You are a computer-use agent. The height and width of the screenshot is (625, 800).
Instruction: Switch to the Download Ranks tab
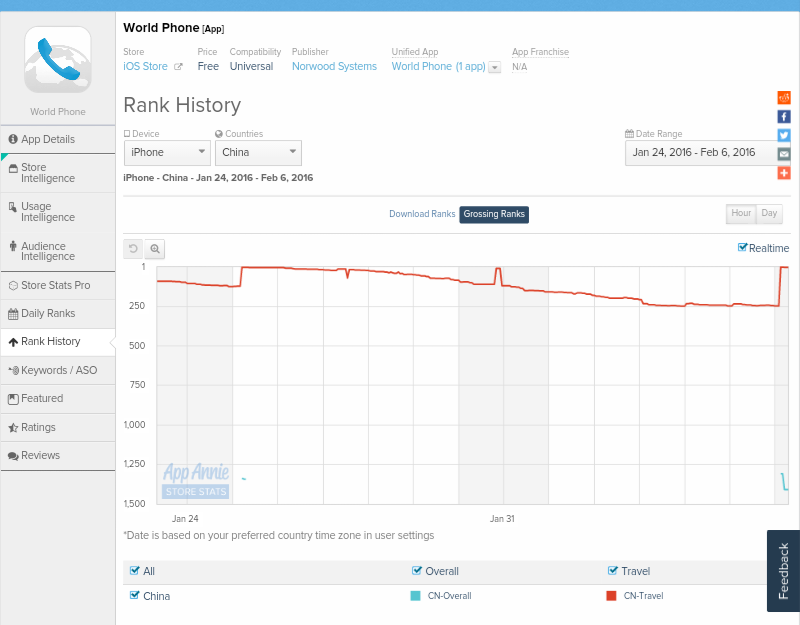422,214
